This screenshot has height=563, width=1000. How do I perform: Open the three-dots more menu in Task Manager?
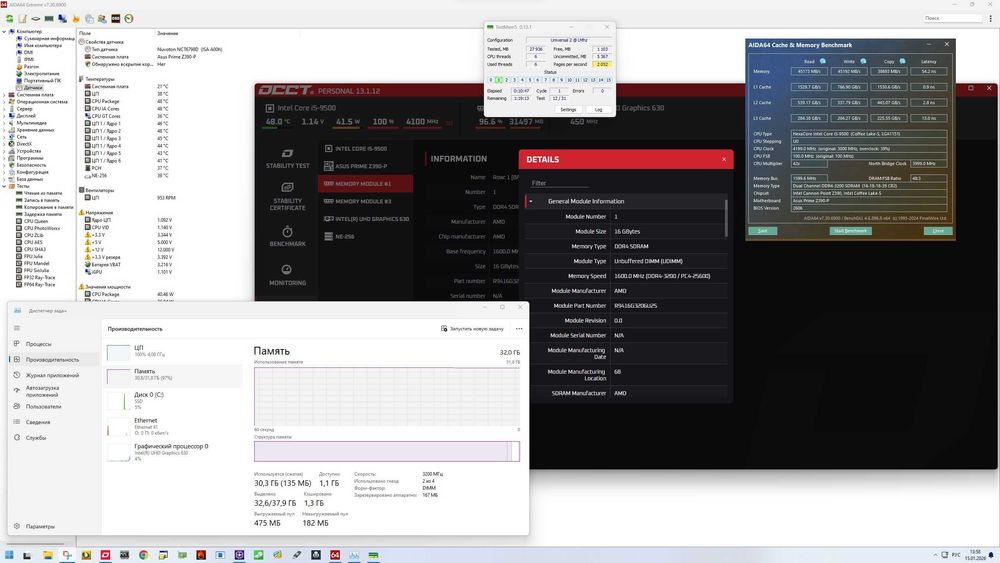click(519, 329)
